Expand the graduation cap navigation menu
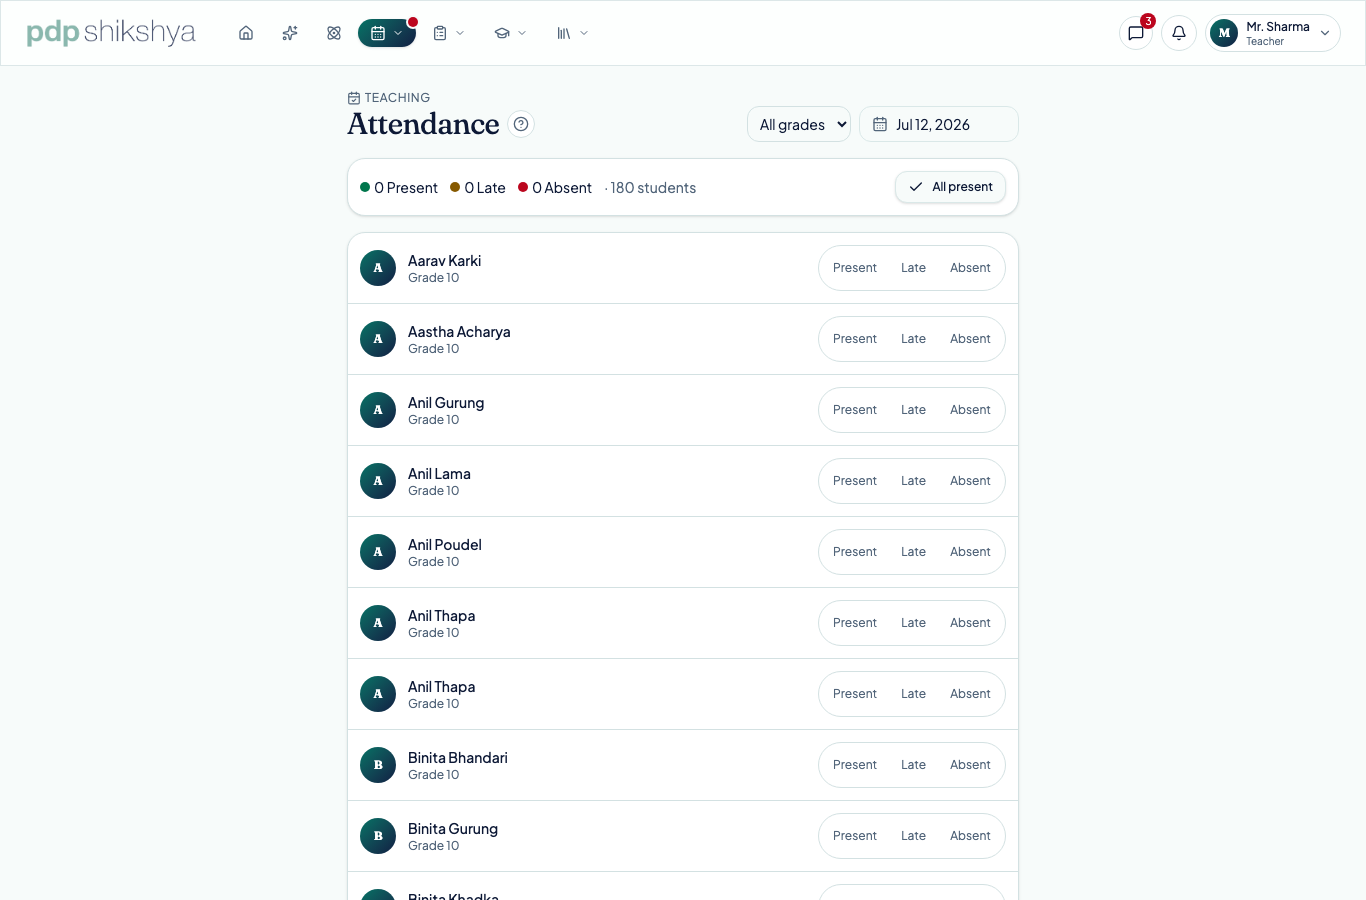The height and width of the screenshot is (900, 1366). pos(510,33)
